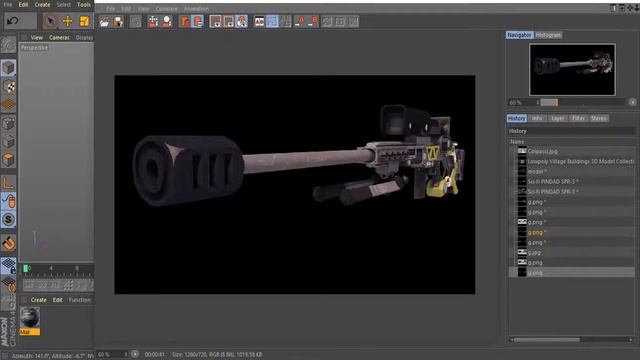This screenshot has width=640, height=360.
Task: Click the Tweak mode mouse icon
Action: pyautogui.click(x=8, y=201)
